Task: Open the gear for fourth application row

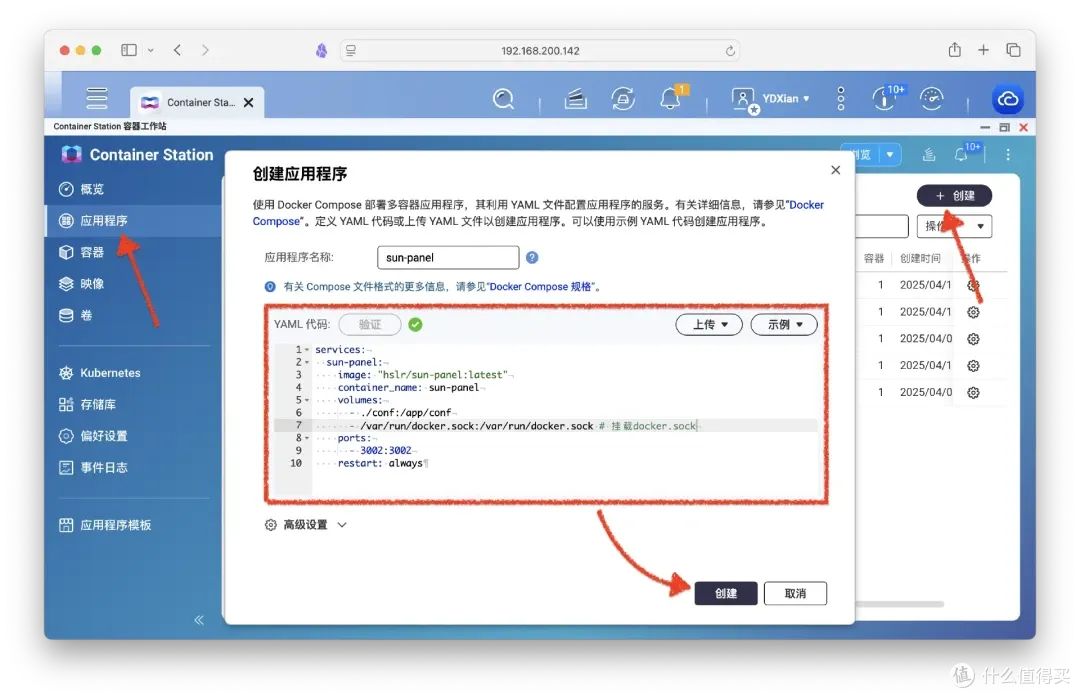Action: coord(973,366)
